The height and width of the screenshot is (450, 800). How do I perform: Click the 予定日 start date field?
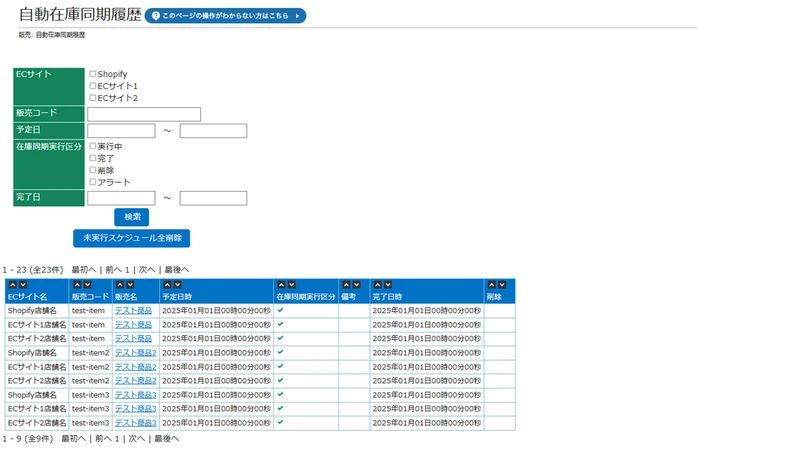pos(121,131)
